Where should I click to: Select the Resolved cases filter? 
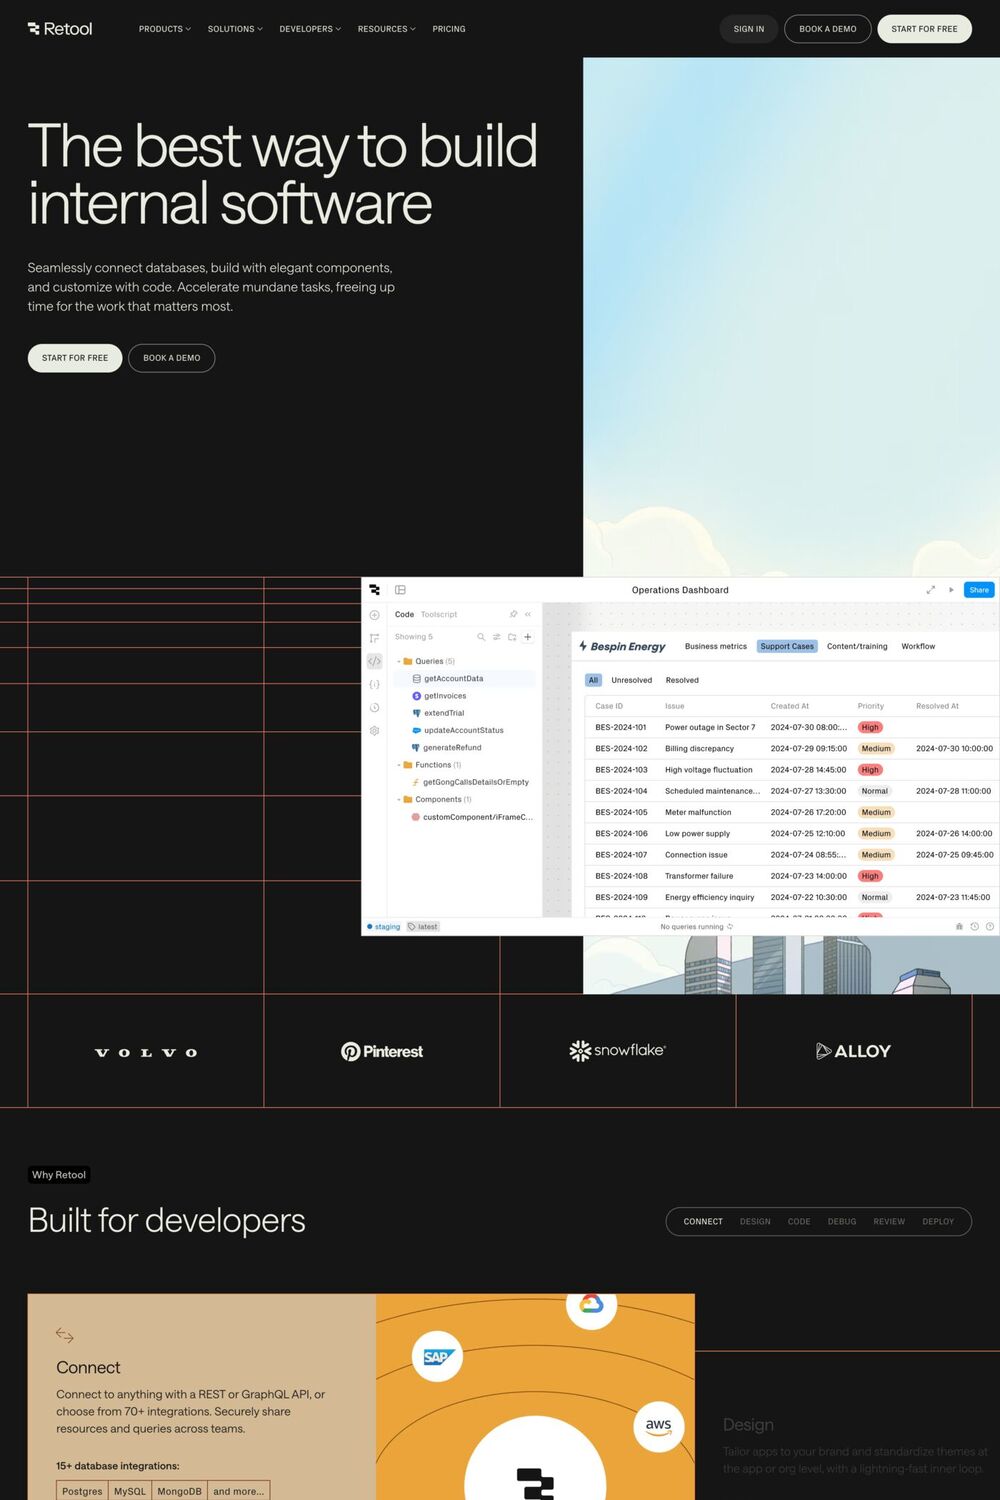click(682, 680)
